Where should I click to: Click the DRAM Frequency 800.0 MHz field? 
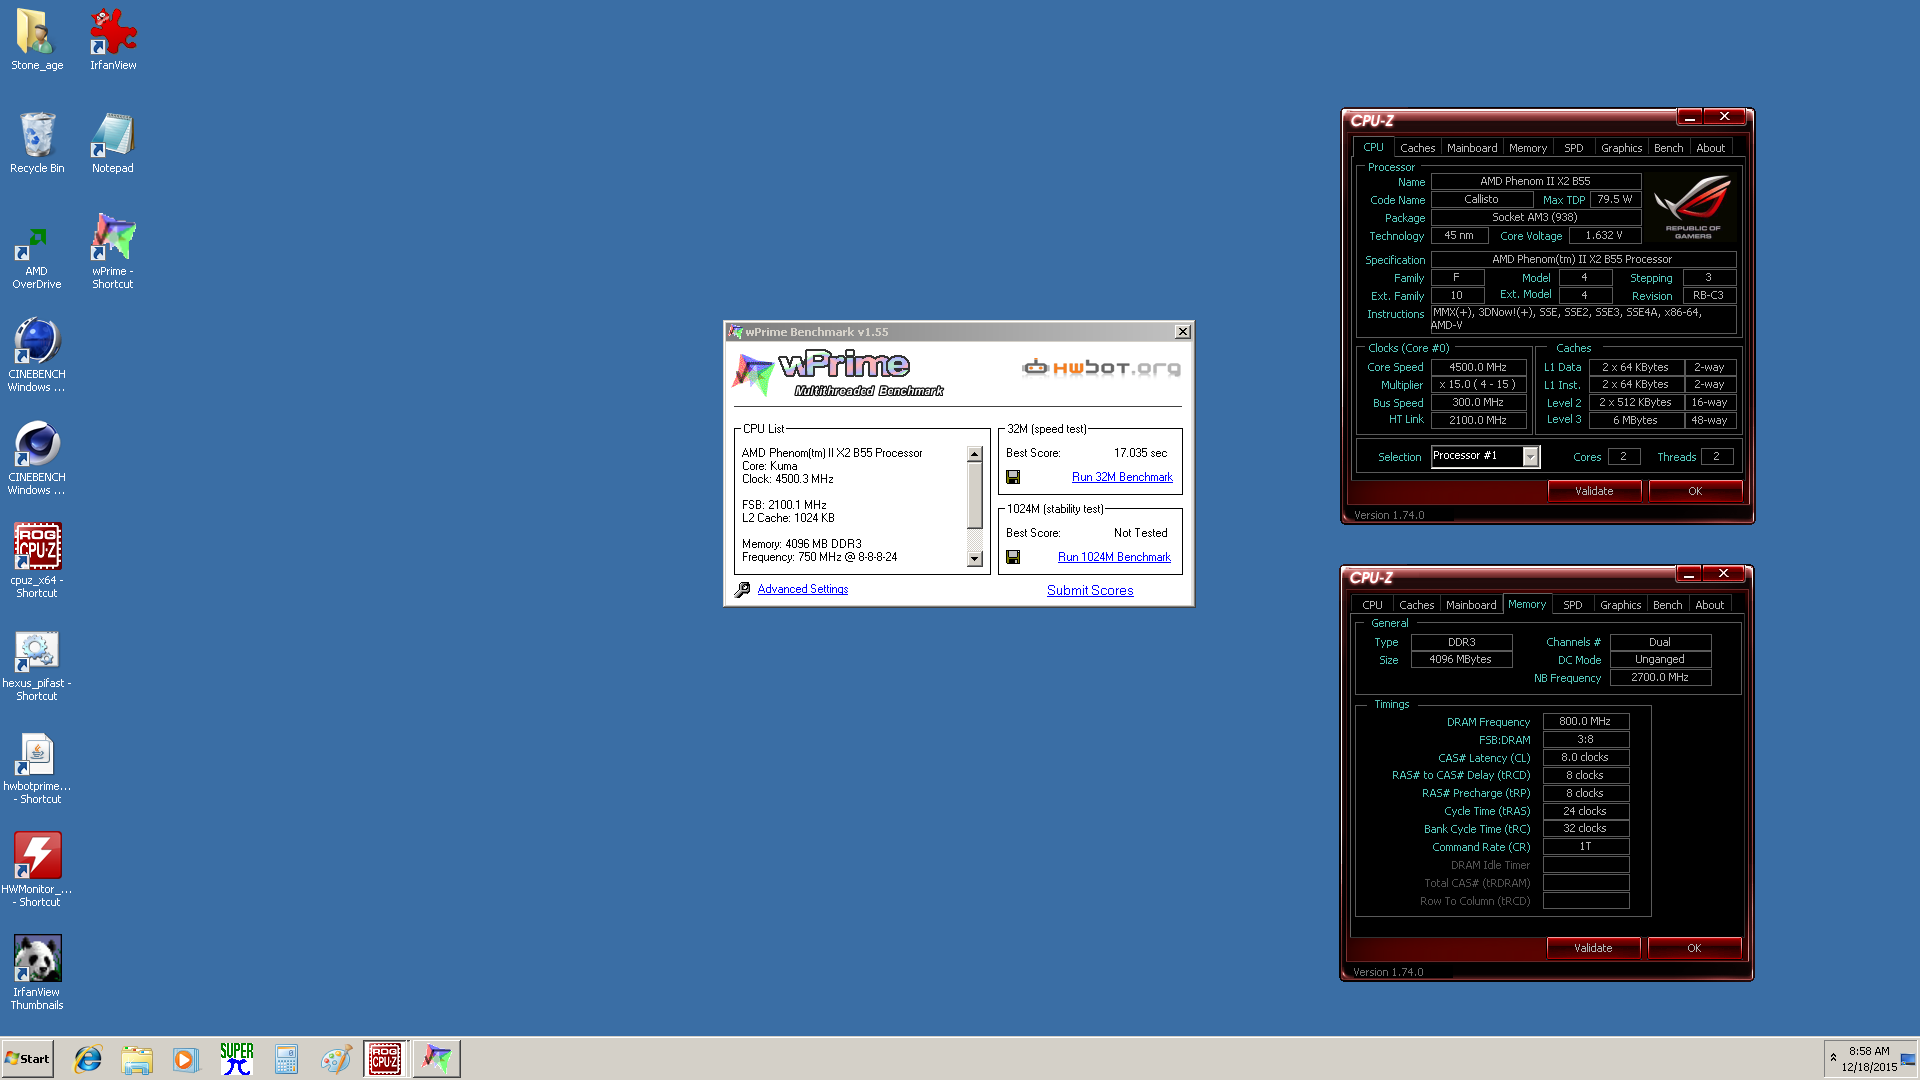[x=1585, y=721]
